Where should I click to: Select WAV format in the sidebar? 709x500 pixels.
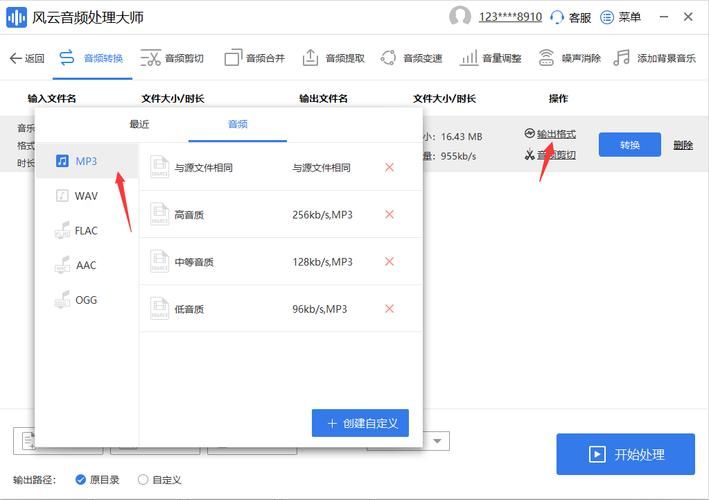[x=86, y=196]
